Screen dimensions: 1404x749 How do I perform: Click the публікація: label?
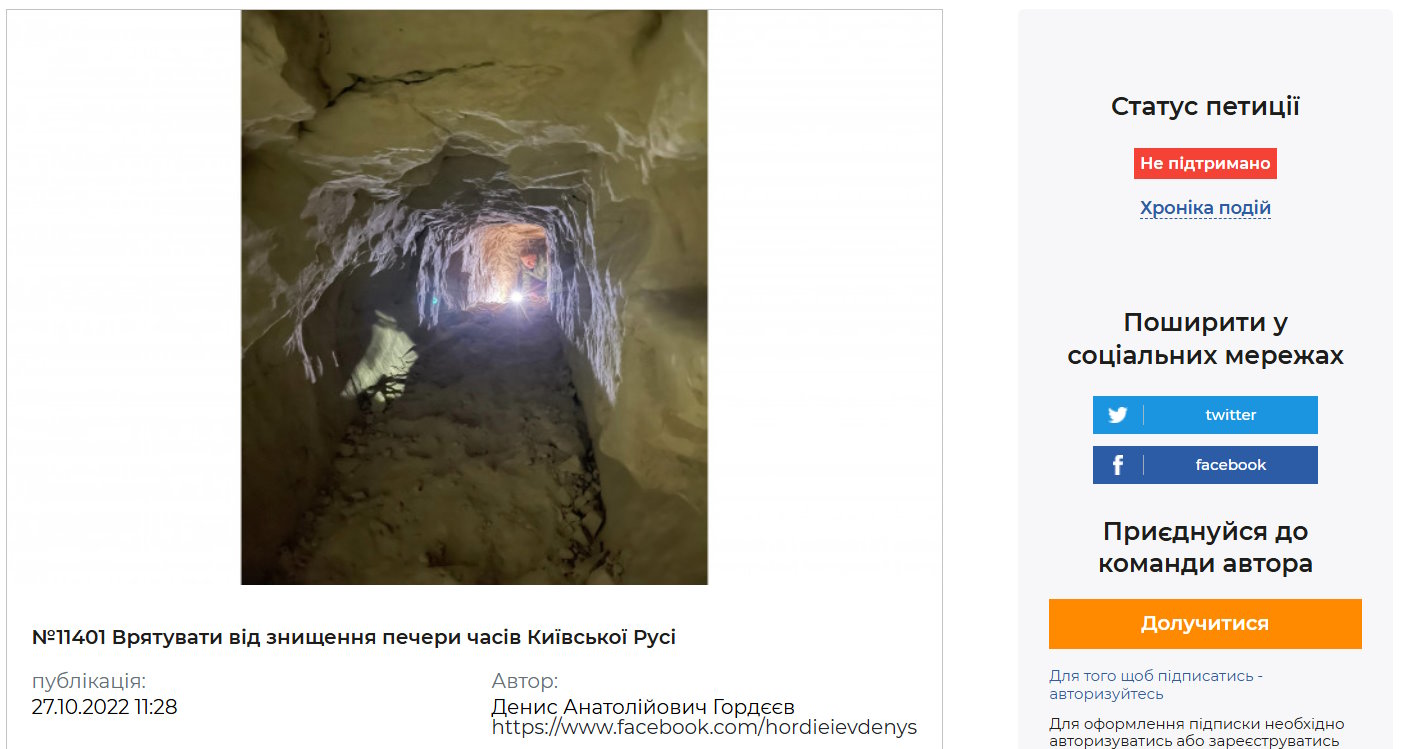click(89, 681)
